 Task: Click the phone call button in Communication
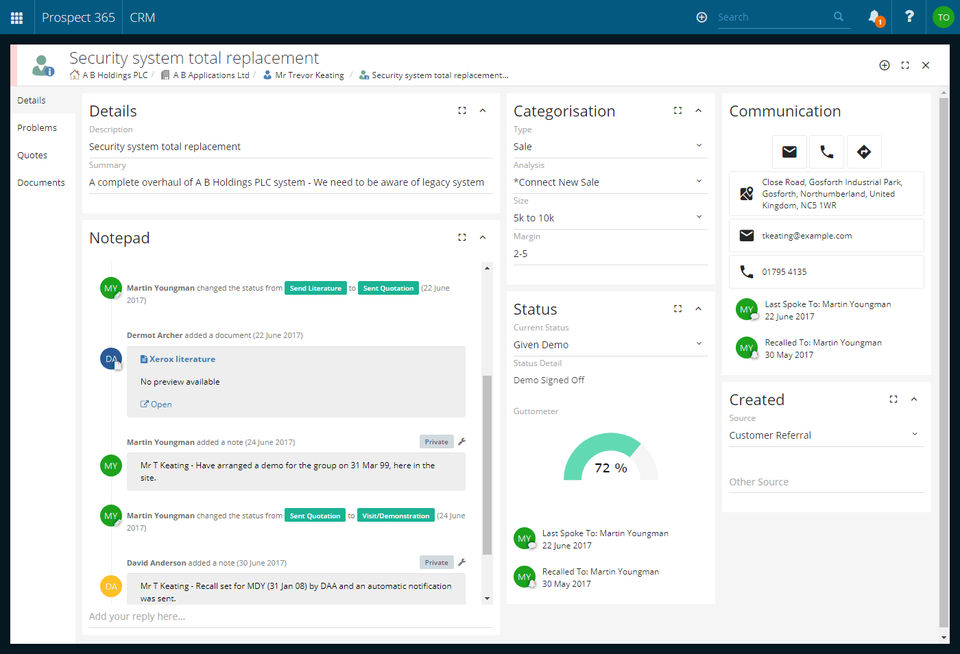[x=827, y=152]
